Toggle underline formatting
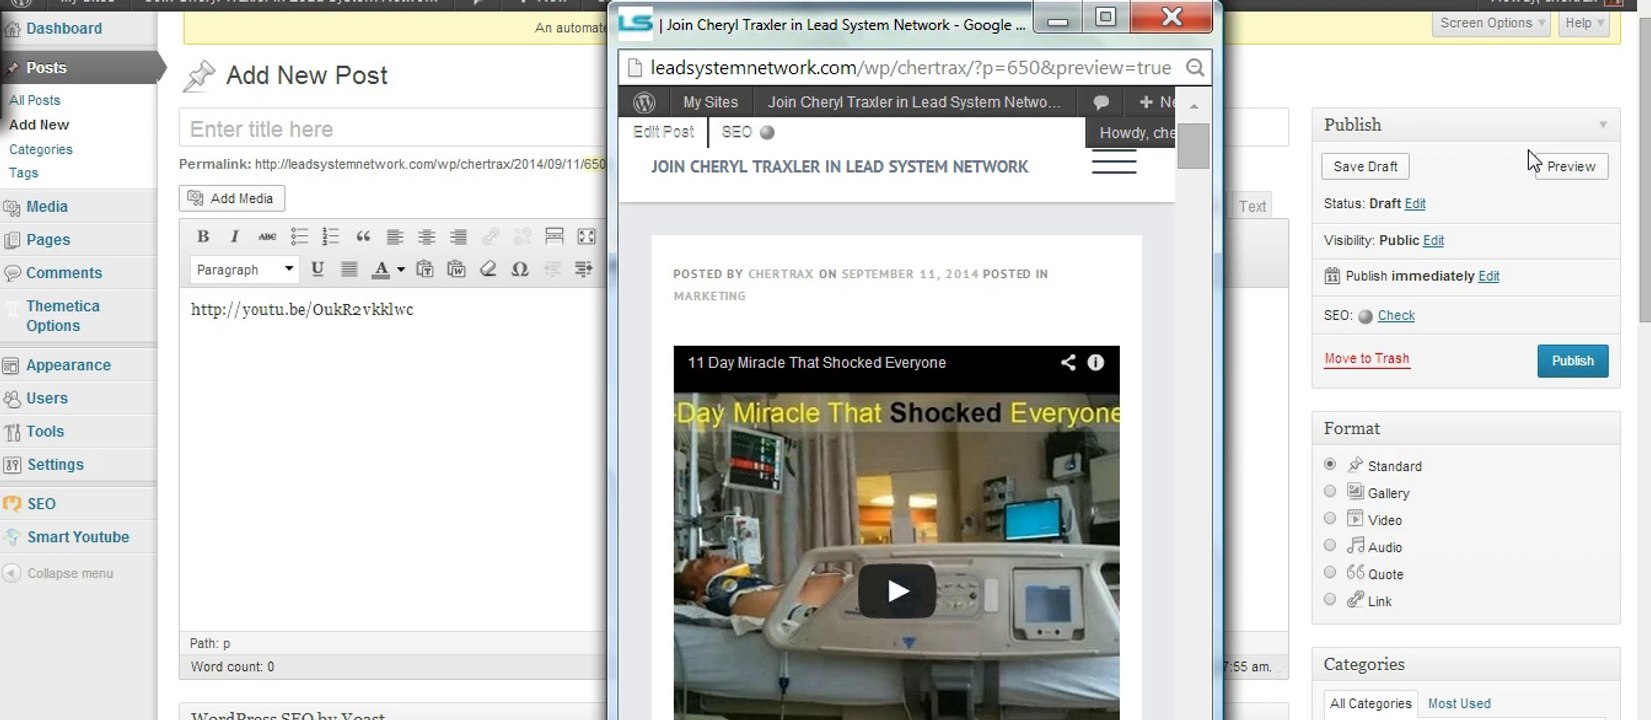The image size is (1651, 720). [317, 269]
